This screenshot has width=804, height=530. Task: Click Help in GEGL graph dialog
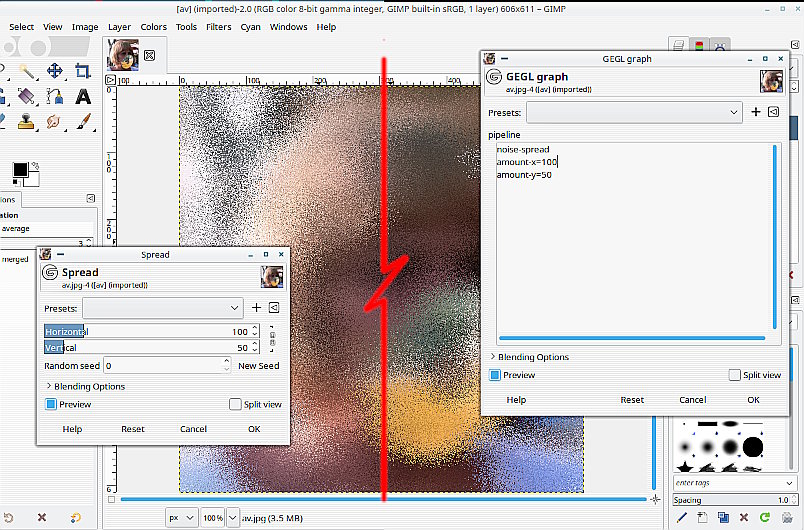coord(516,400)
